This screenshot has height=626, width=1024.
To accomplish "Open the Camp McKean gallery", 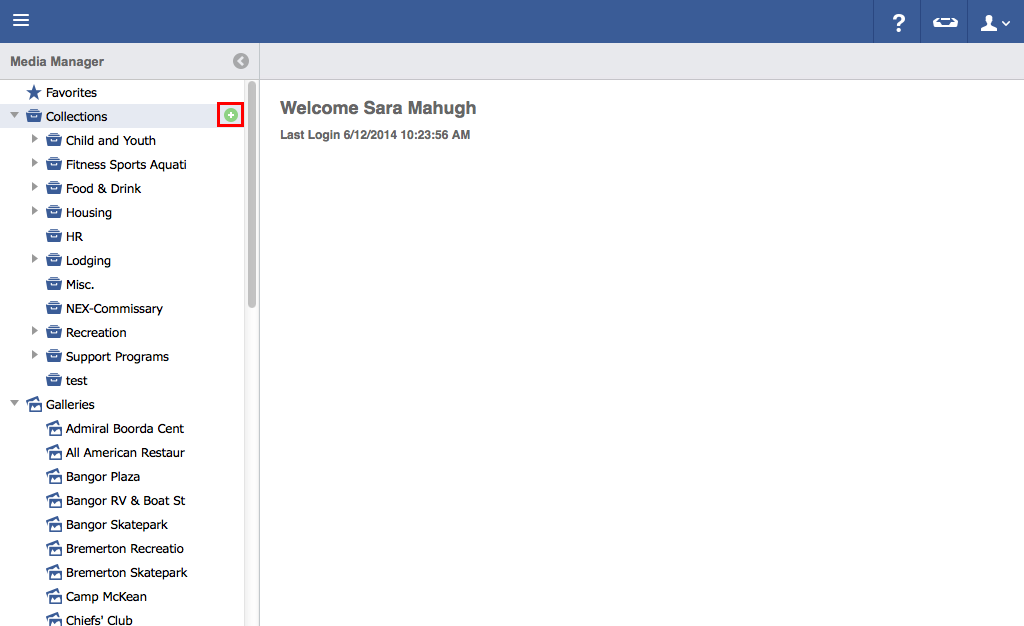I will click(x=106, y=597).
